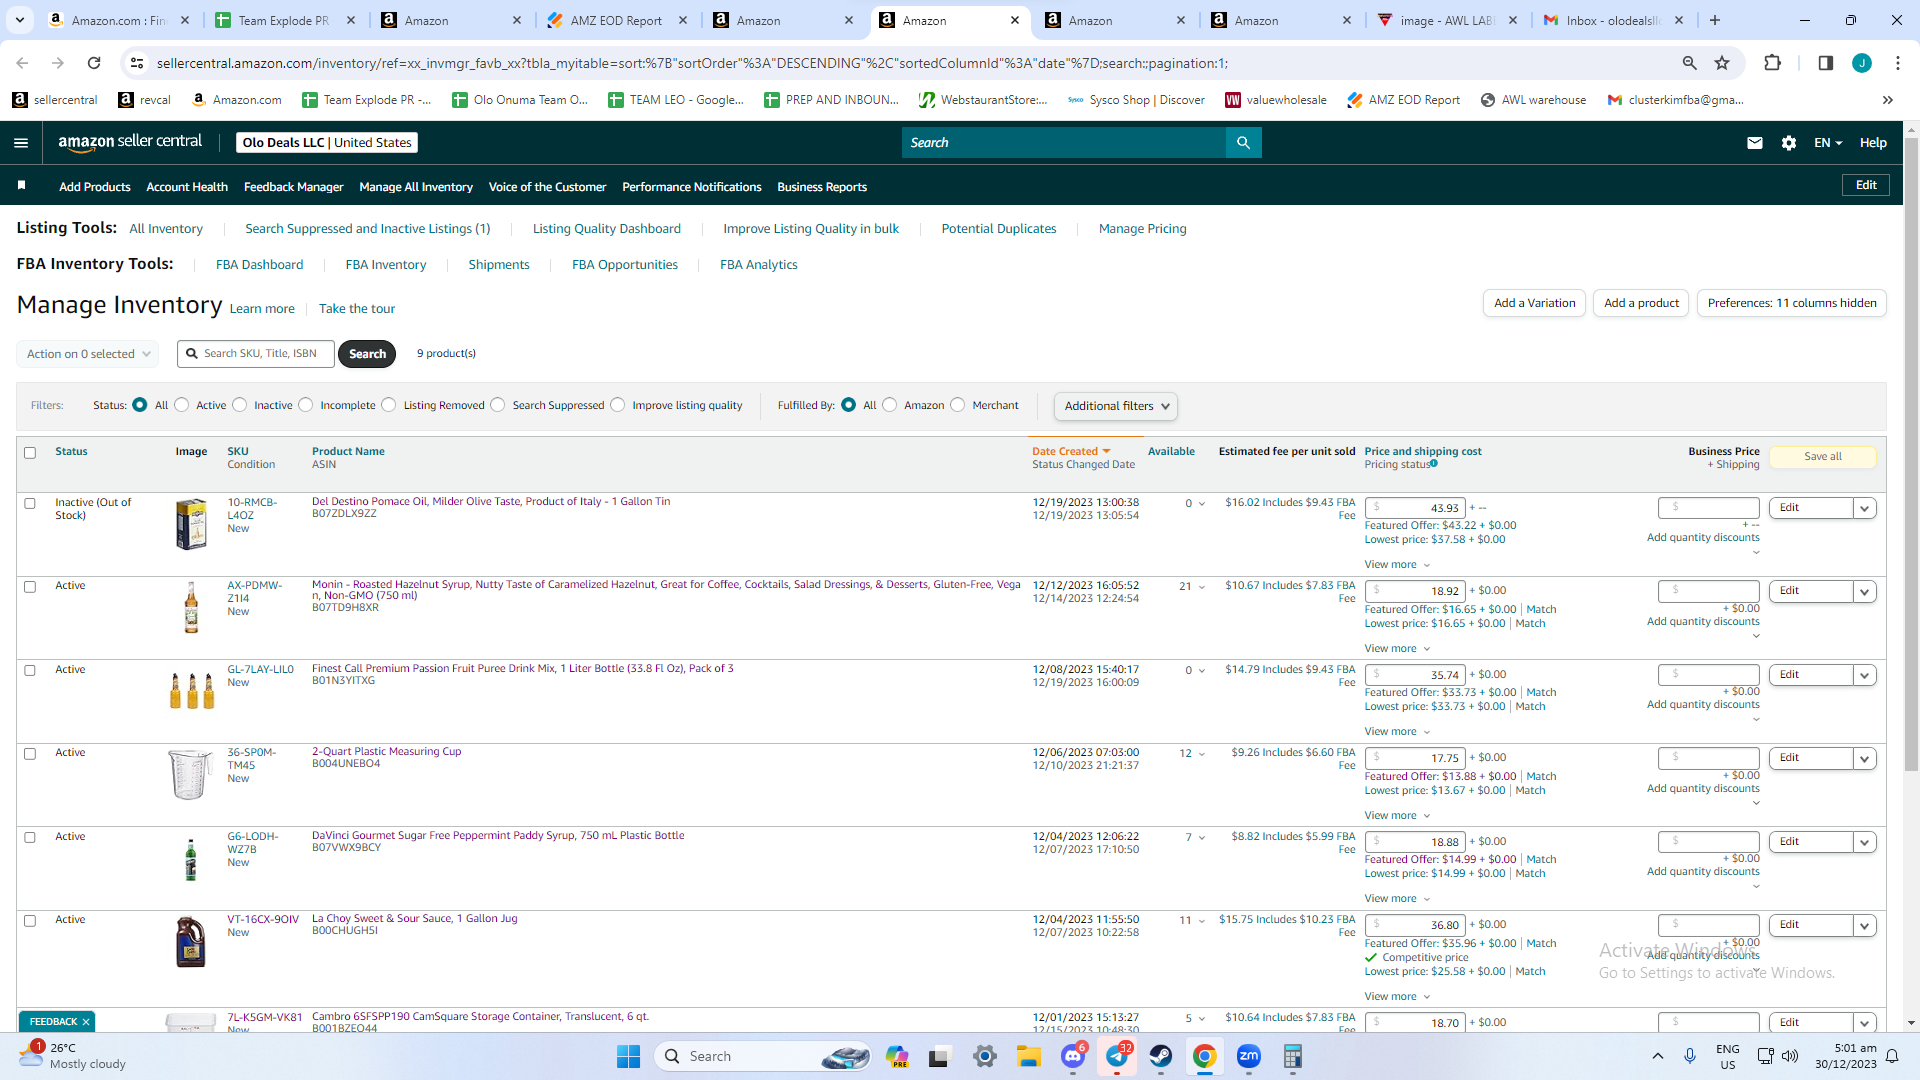Reload the page with the browser refresh icon
Image resolution: width=1920 pixels, height=1080 pixels.
coord(94,63)
